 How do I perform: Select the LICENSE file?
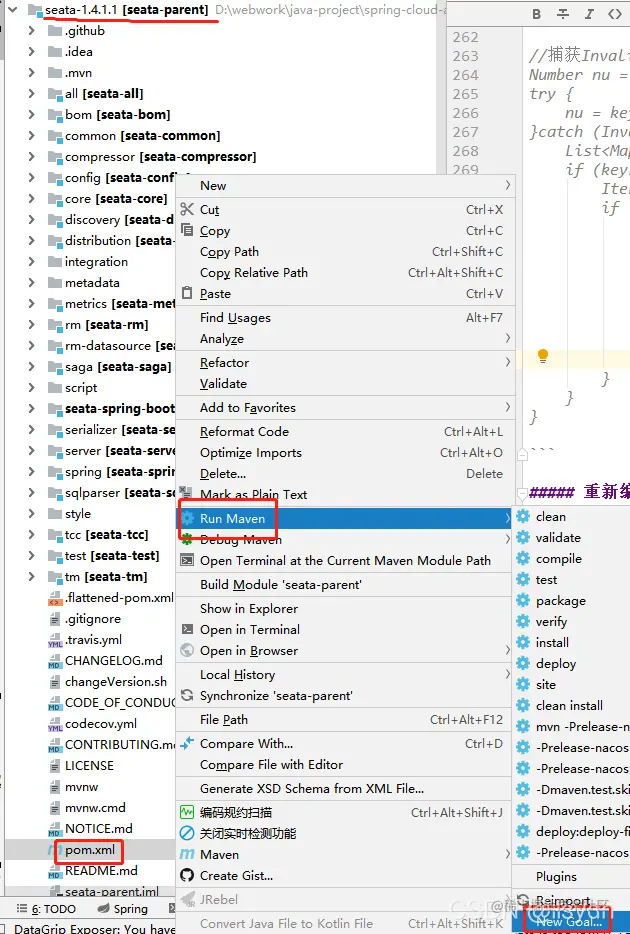89,765
